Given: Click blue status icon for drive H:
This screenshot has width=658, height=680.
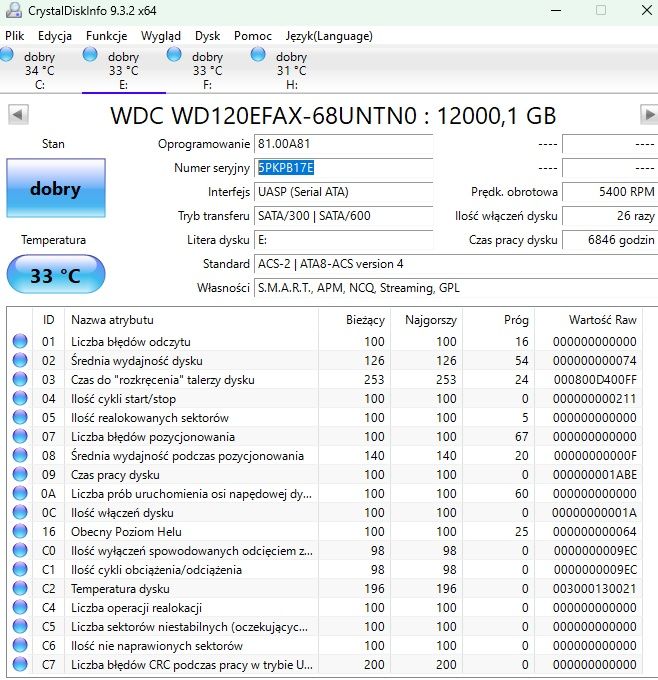Looking at the screenshot, I should pyautogui.click(x=258, y=55).
